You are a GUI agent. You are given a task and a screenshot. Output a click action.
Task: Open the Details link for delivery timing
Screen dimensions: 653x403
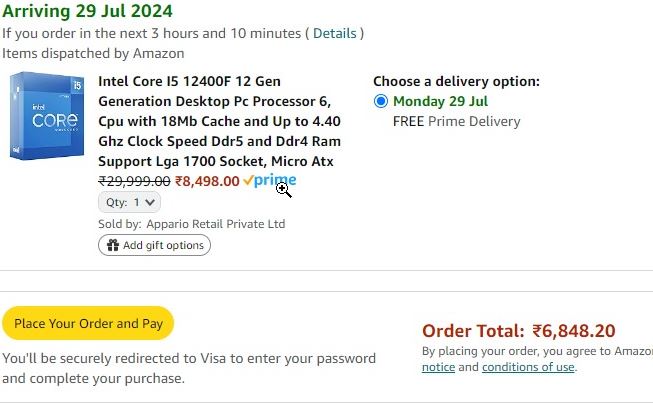[x=335, y=33]
